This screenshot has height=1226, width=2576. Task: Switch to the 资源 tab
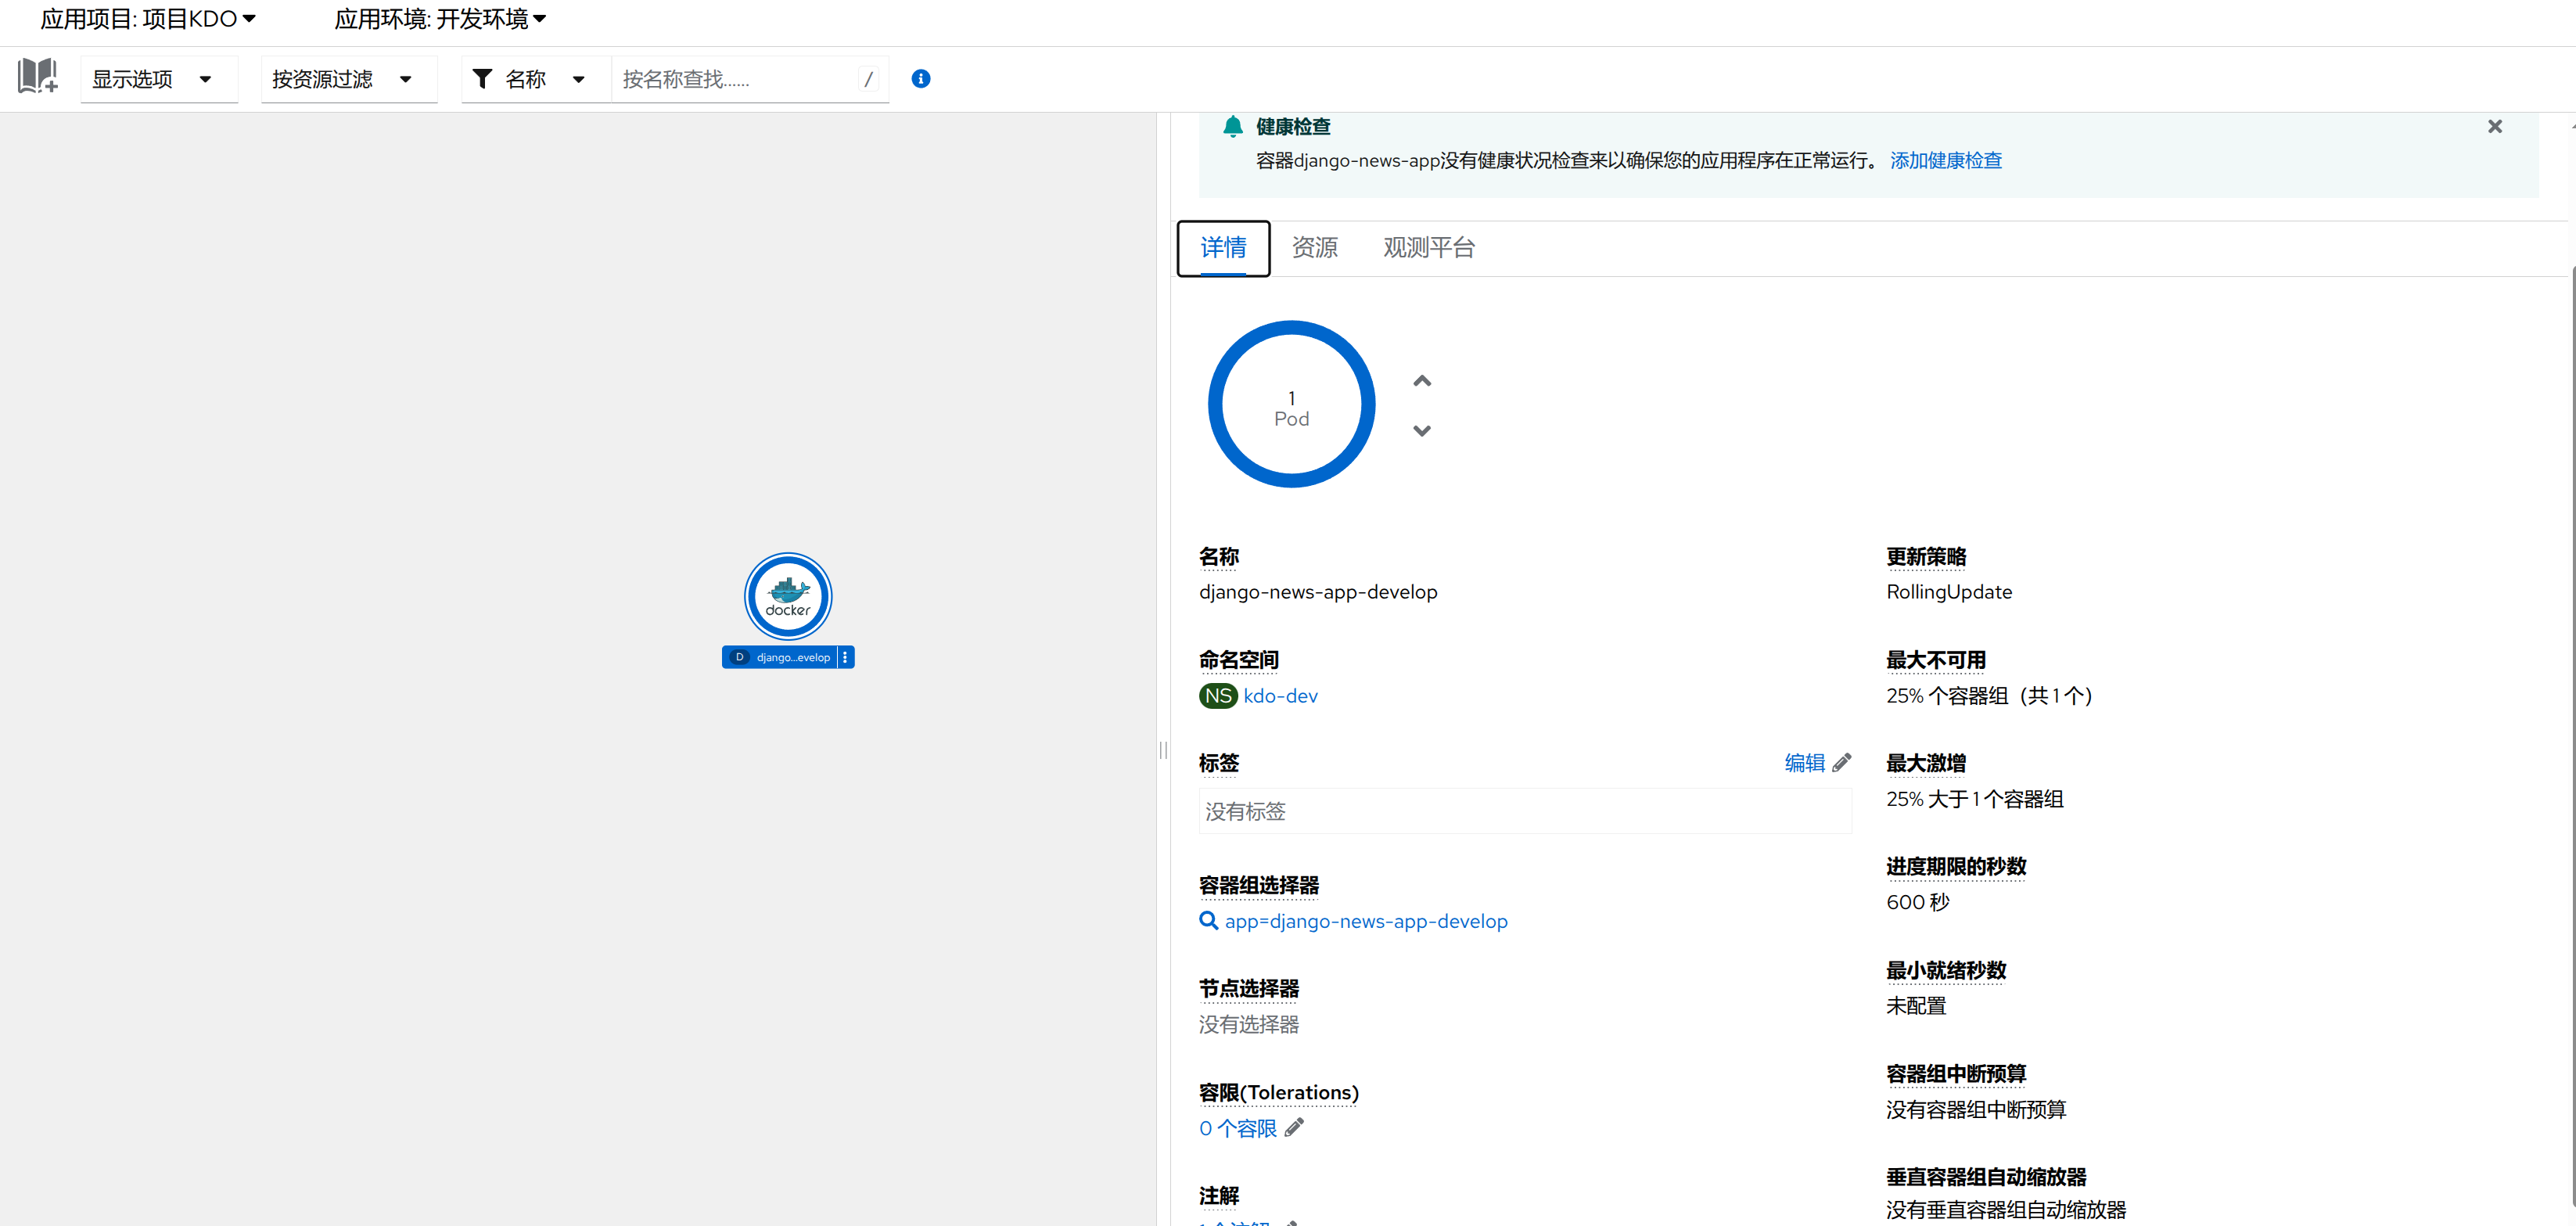click(1314, 248)
